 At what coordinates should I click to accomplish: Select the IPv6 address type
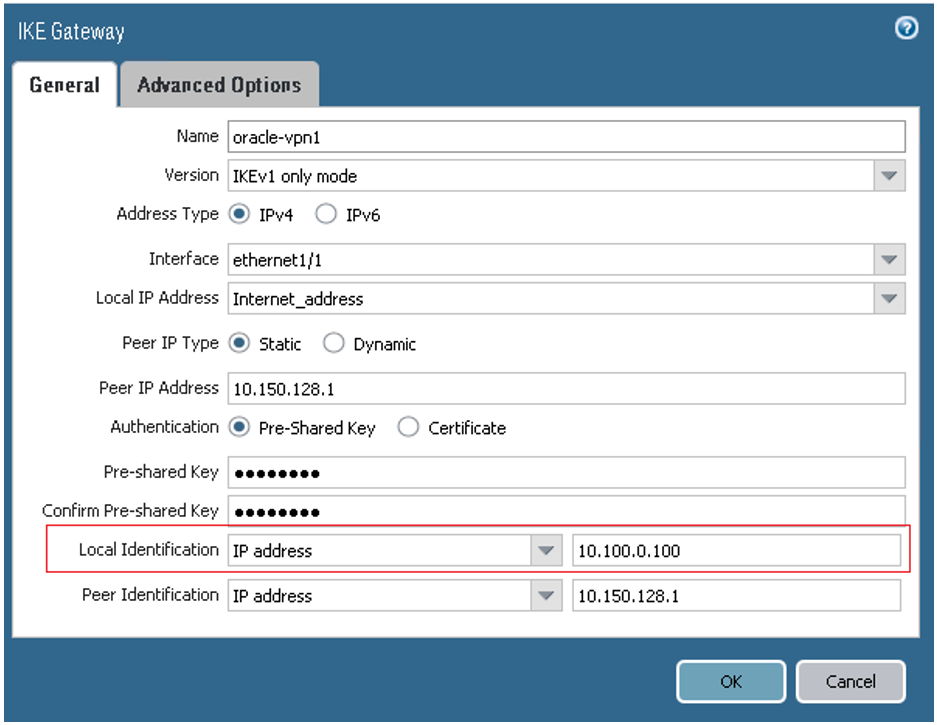326,214
